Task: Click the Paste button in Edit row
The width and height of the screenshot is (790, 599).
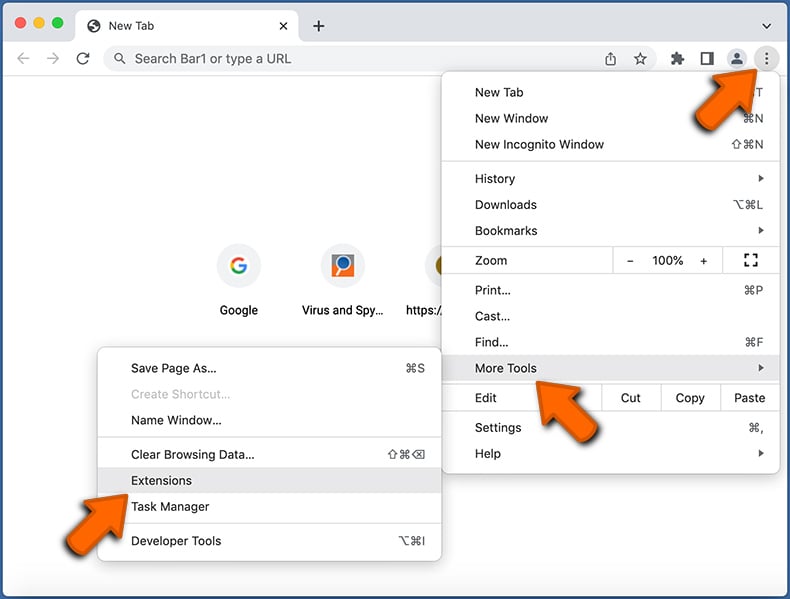Action: click(749, 398)
